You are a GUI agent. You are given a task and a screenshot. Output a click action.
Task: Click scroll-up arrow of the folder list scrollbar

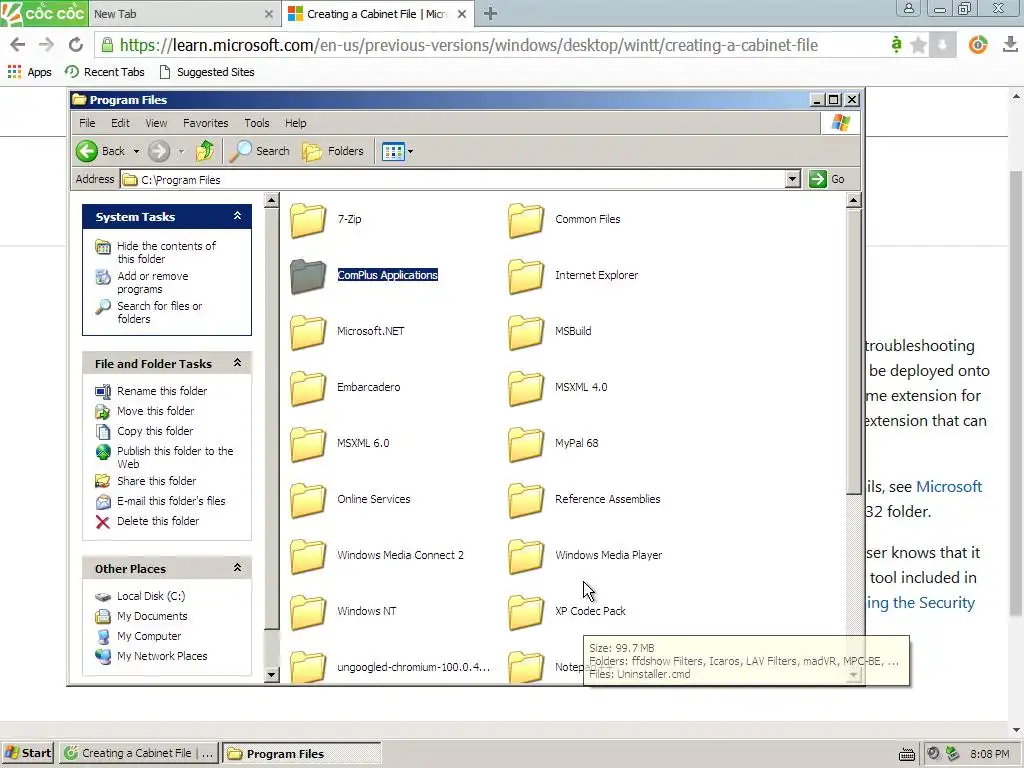pos(854,200)
